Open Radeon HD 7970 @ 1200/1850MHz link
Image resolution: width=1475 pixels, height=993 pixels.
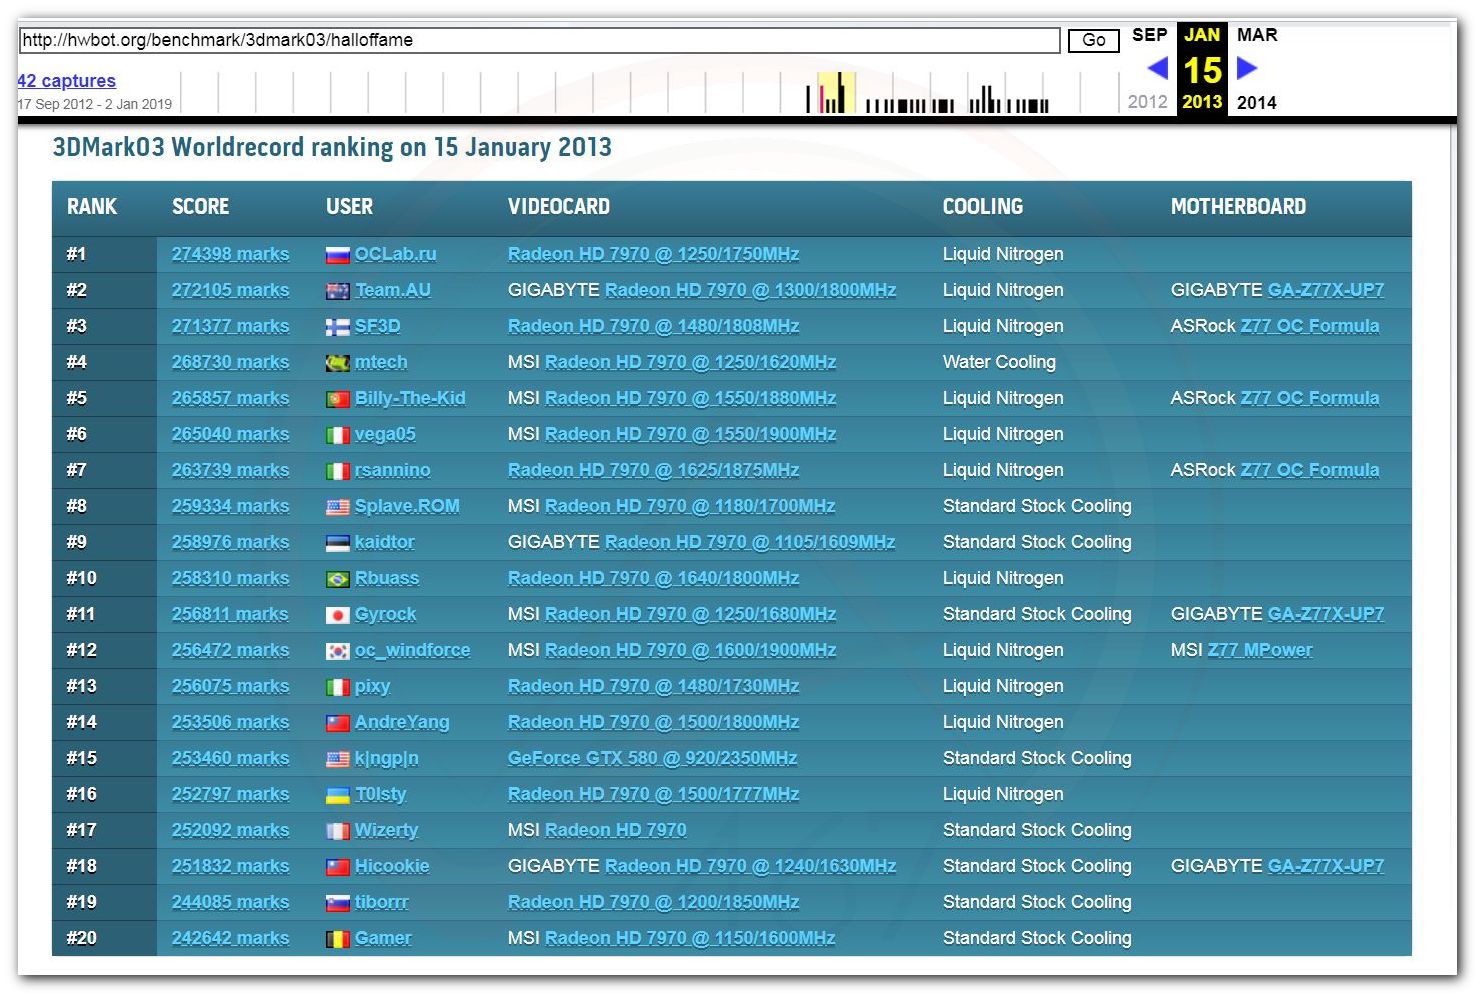(653, 902)
